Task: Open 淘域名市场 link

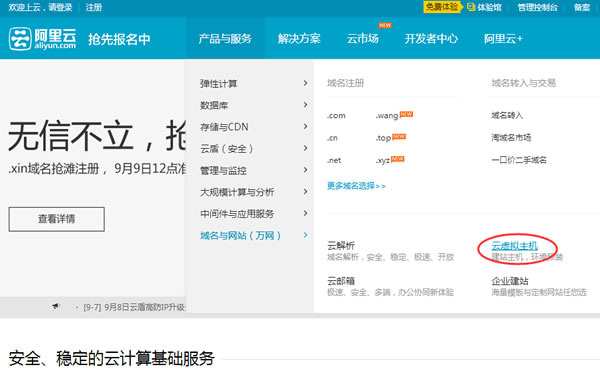Action: pos(511,138)
